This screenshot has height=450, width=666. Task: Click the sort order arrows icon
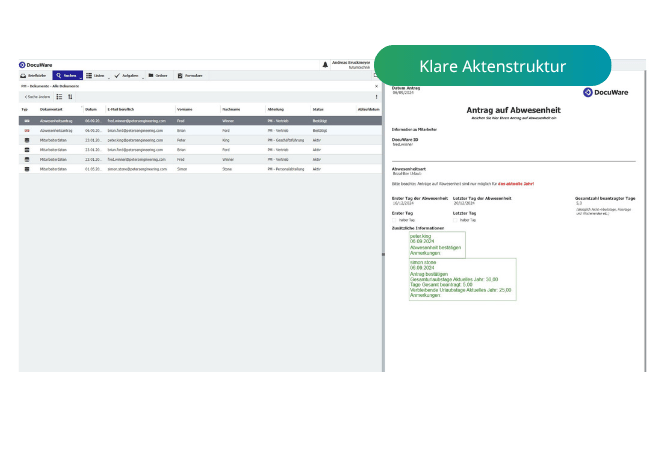tap(70, 97)
